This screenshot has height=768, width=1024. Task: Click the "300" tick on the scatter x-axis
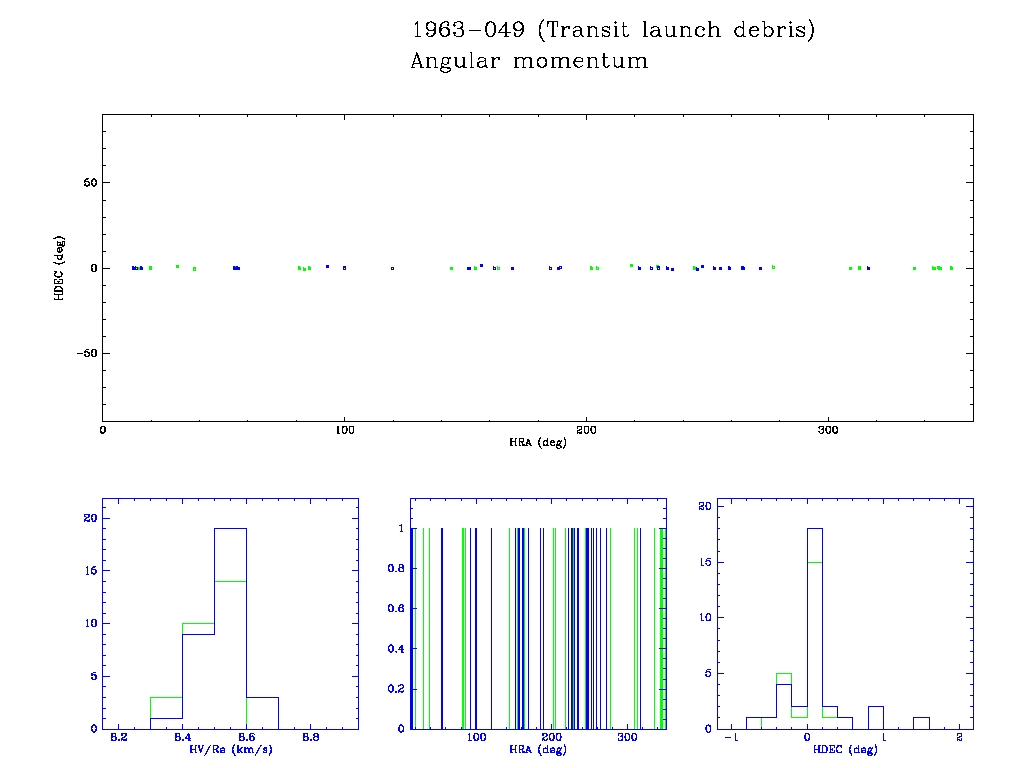(x=828, y=430)
